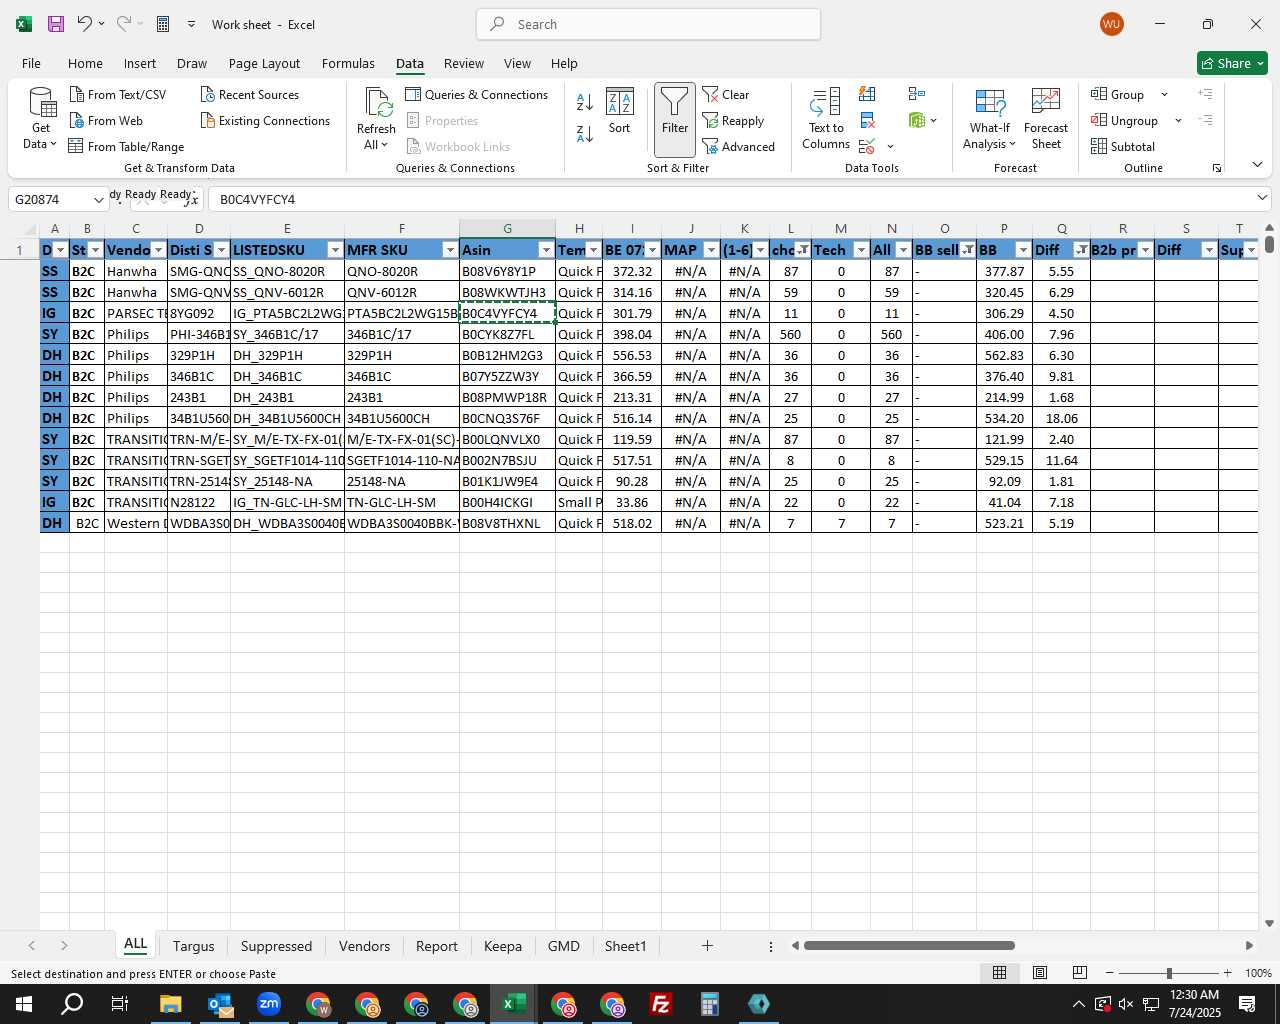Switch to Page Layout view

pyautogui.click(x=1040, y=973)
